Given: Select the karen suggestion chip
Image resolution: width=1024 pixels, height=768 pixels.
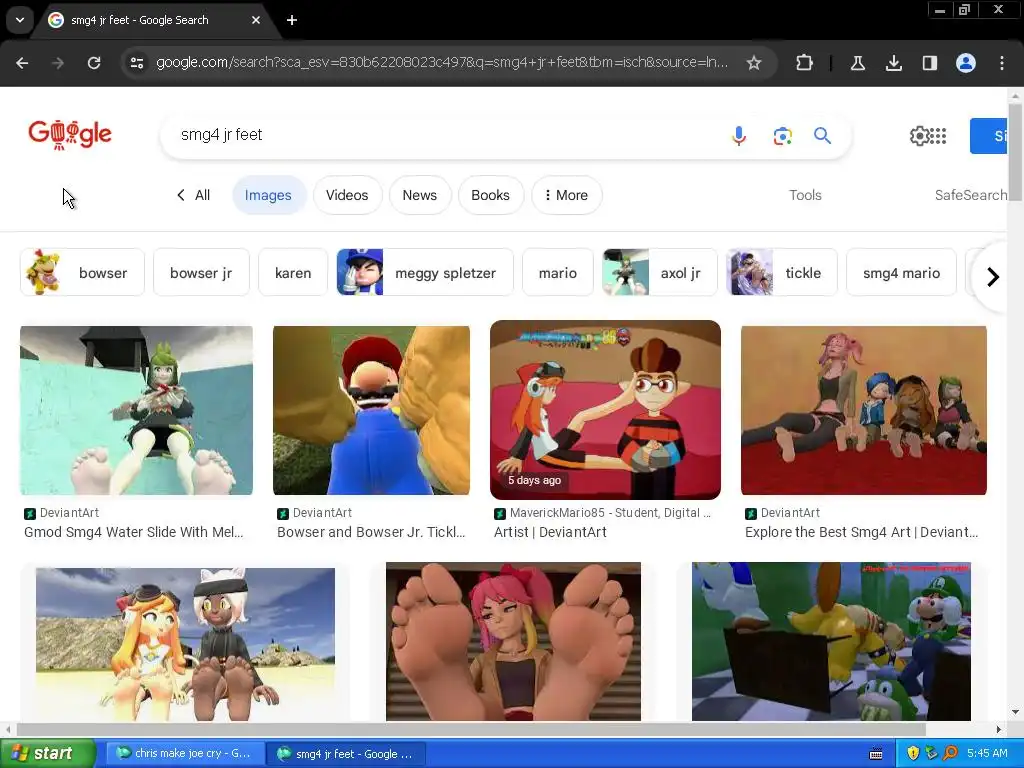Looking at the screenshot, I should [x=293, y=273].
